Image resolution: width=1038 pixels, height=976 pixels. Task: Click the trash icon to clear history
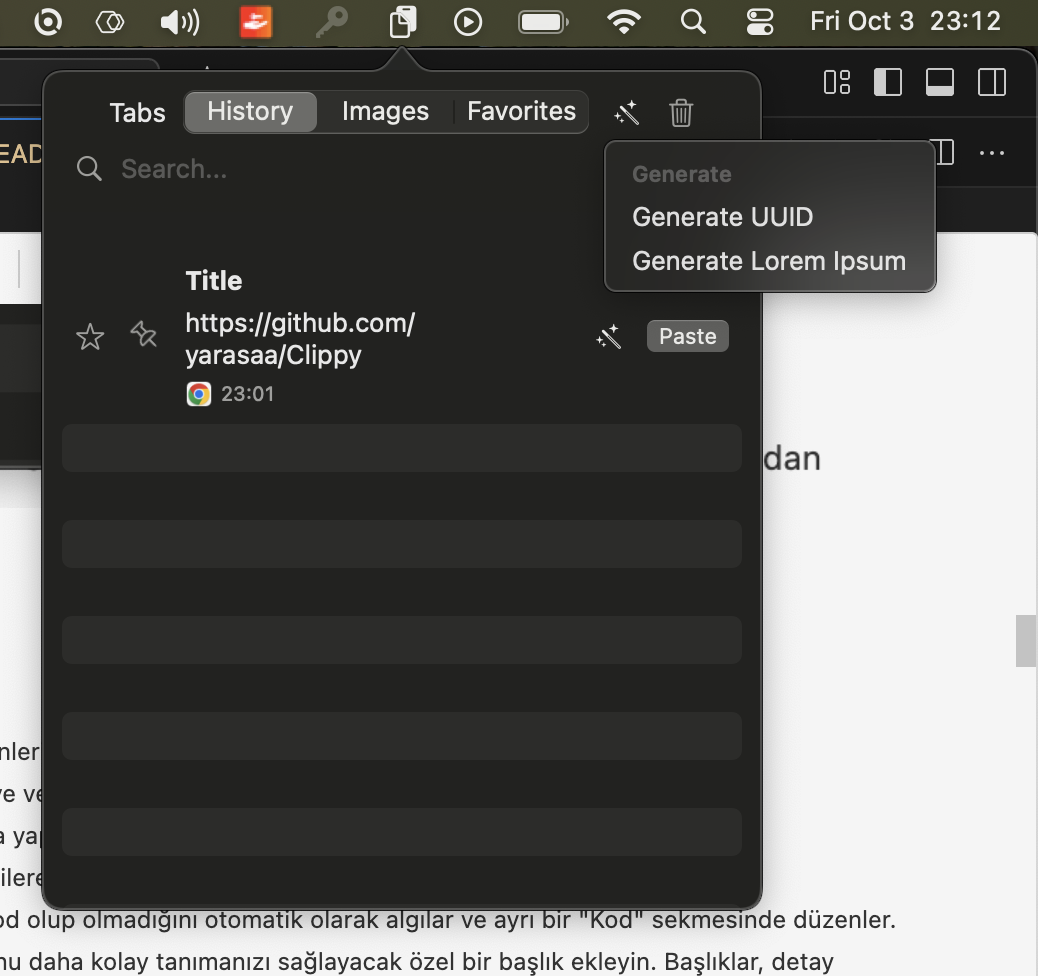tap(681, 113)
